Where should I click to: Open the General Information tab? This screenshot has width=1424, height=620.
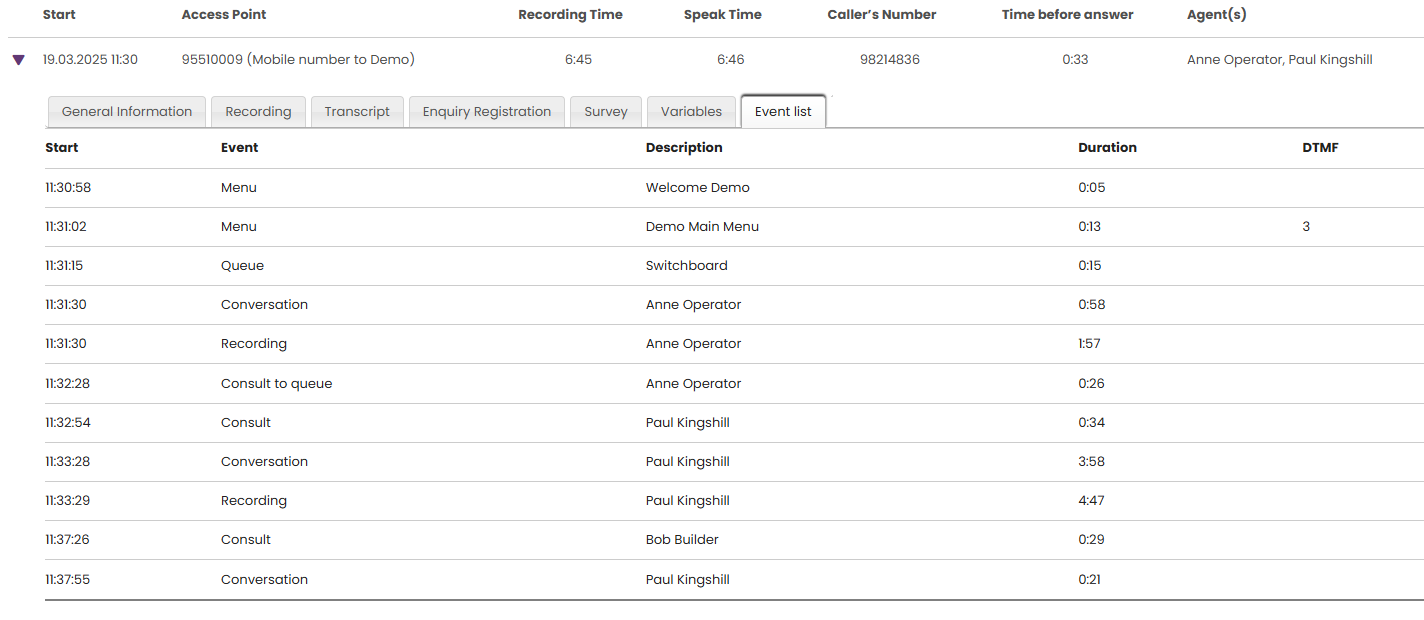tap(127, 112)
